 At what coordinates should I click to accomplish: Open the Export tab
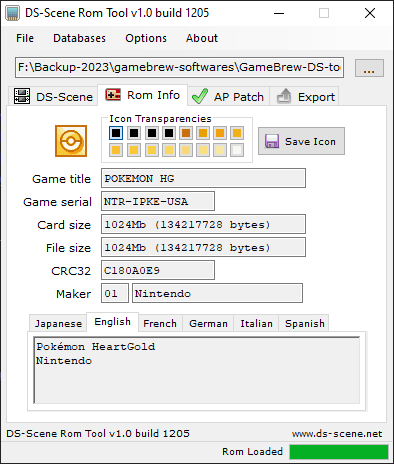point(304,97)
